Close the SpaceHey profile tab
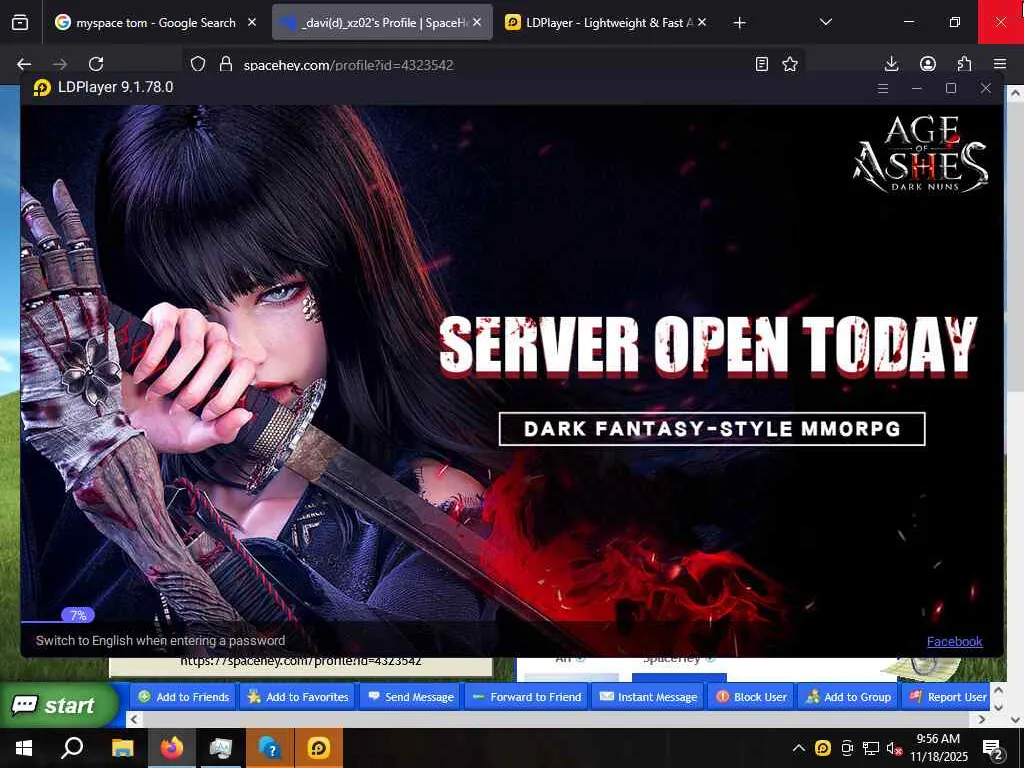 477,22
